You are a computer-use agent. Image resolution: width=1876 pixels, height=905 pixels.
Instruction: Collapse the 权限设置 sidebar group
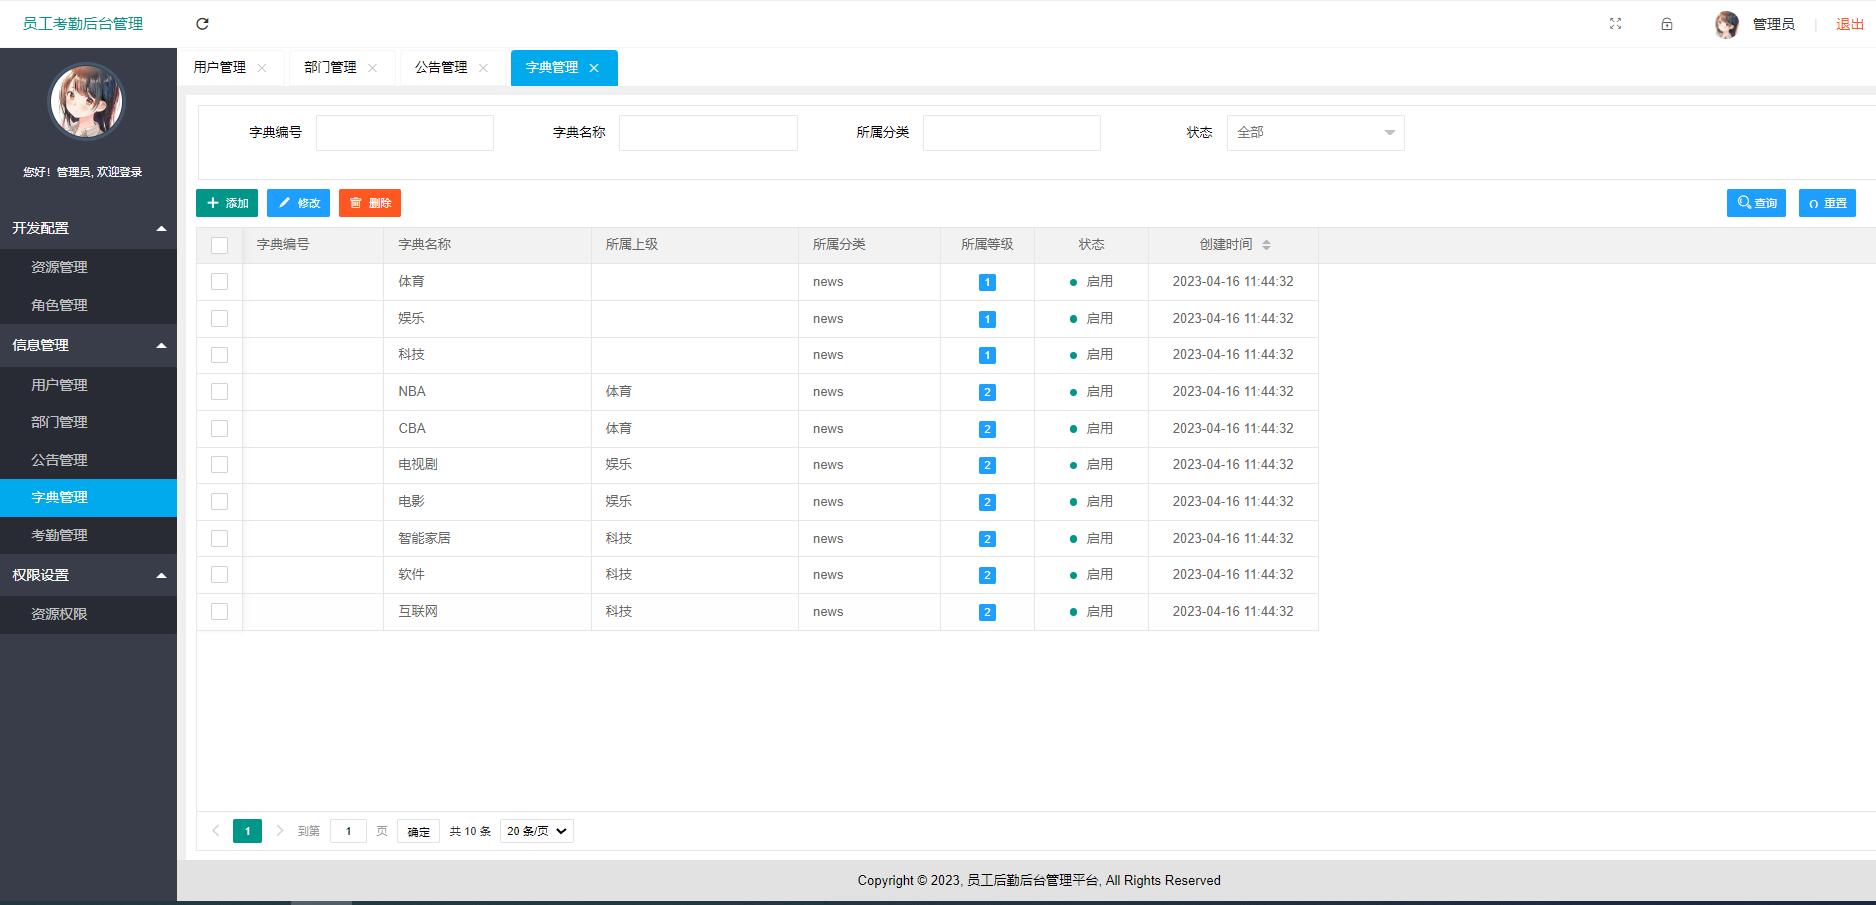pos(88,575)
